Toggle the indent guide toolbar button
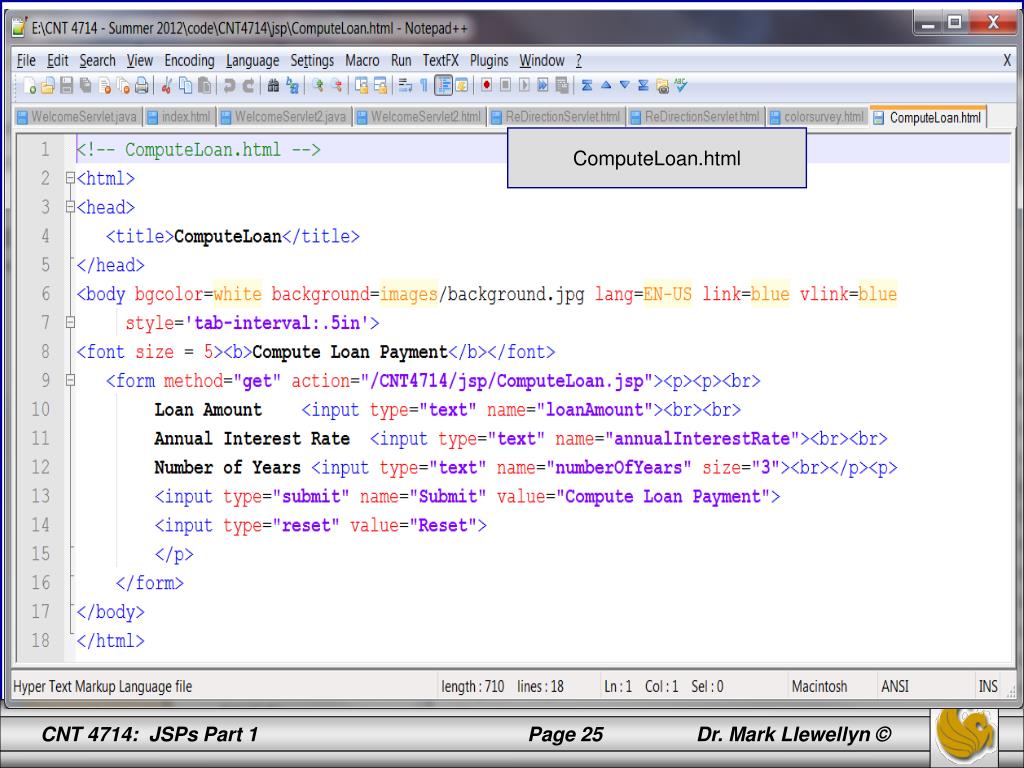The height and width of the screenshot is (768, 1024). [443, 86]
